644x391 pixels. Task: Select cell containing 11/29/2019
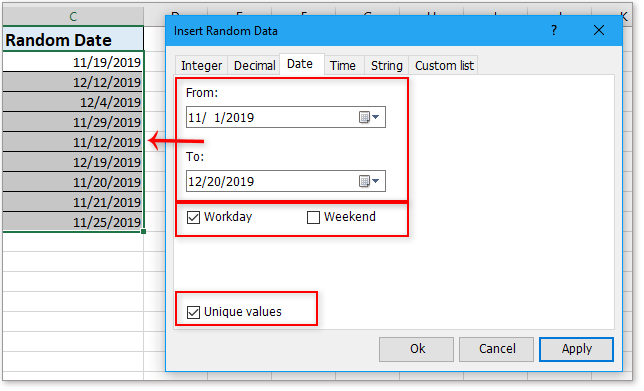point(73,122)
